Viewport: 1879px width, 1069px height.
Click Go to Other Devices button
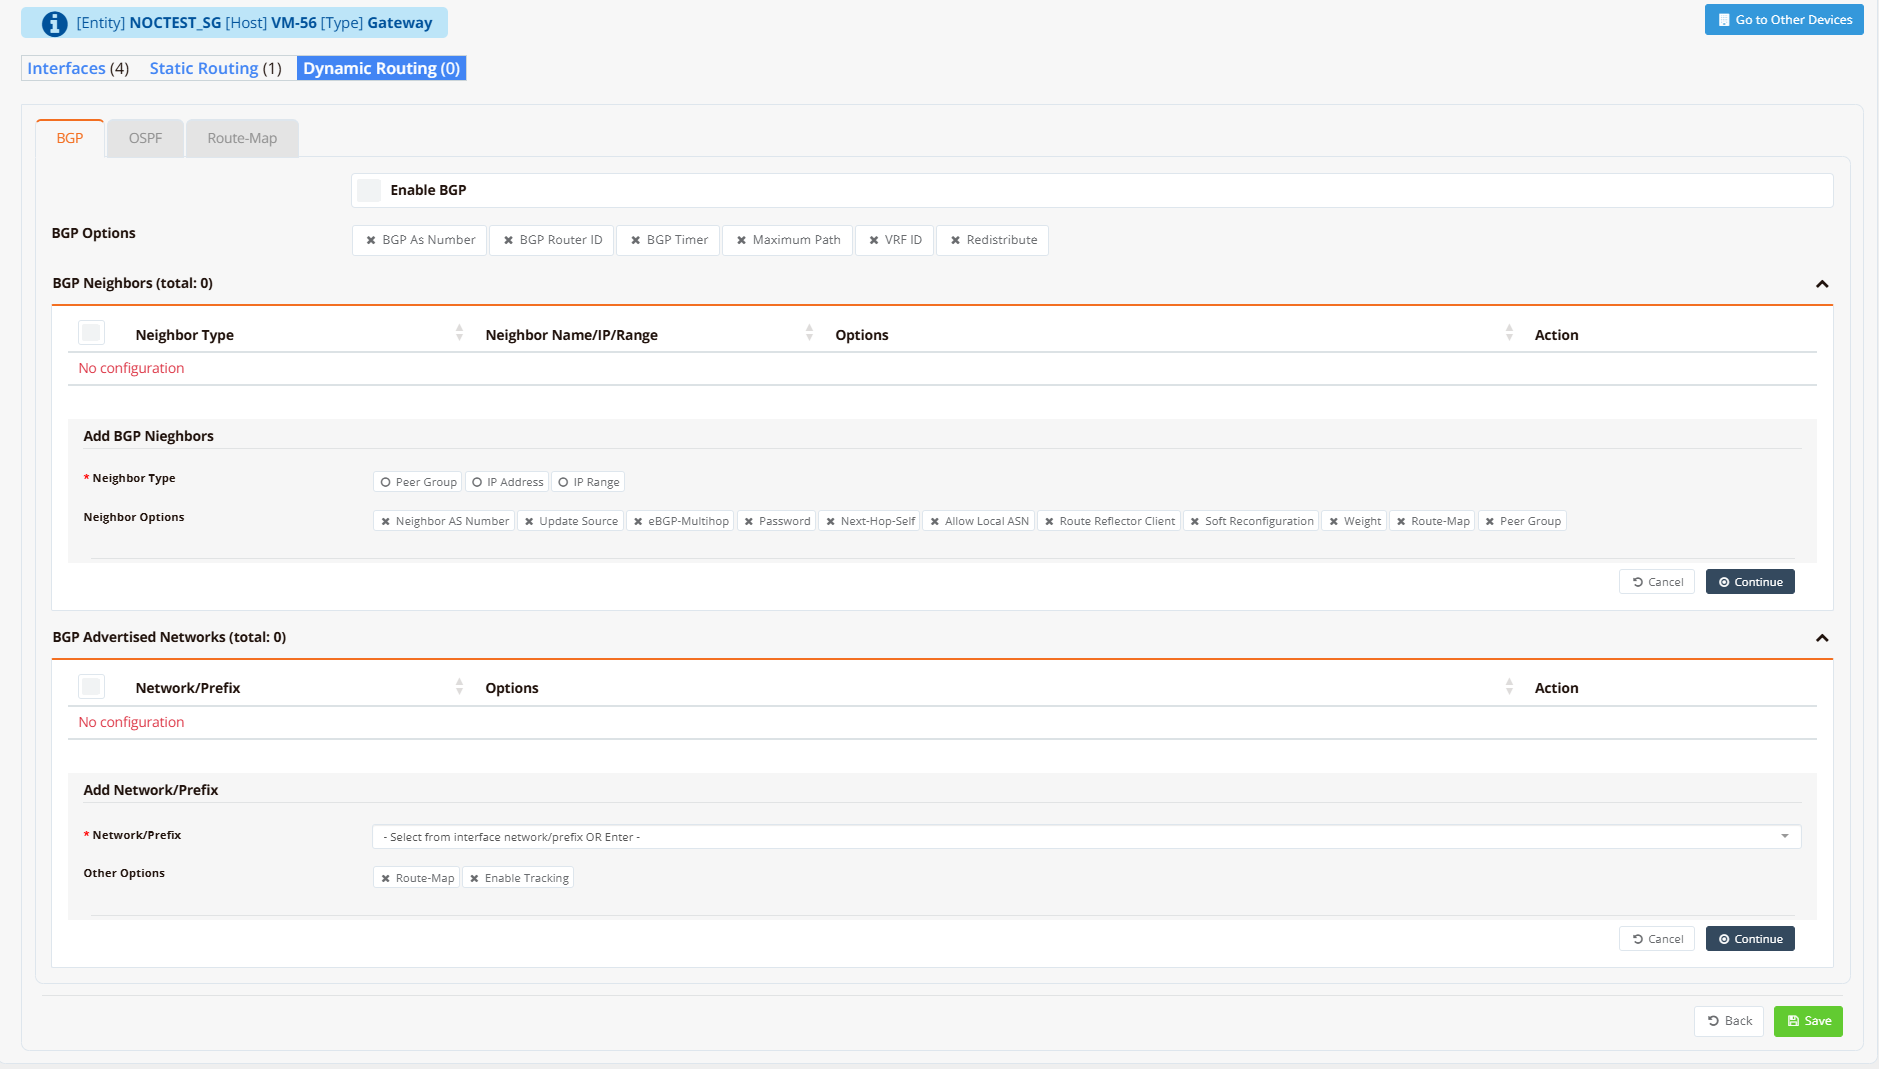(1784, 20)
